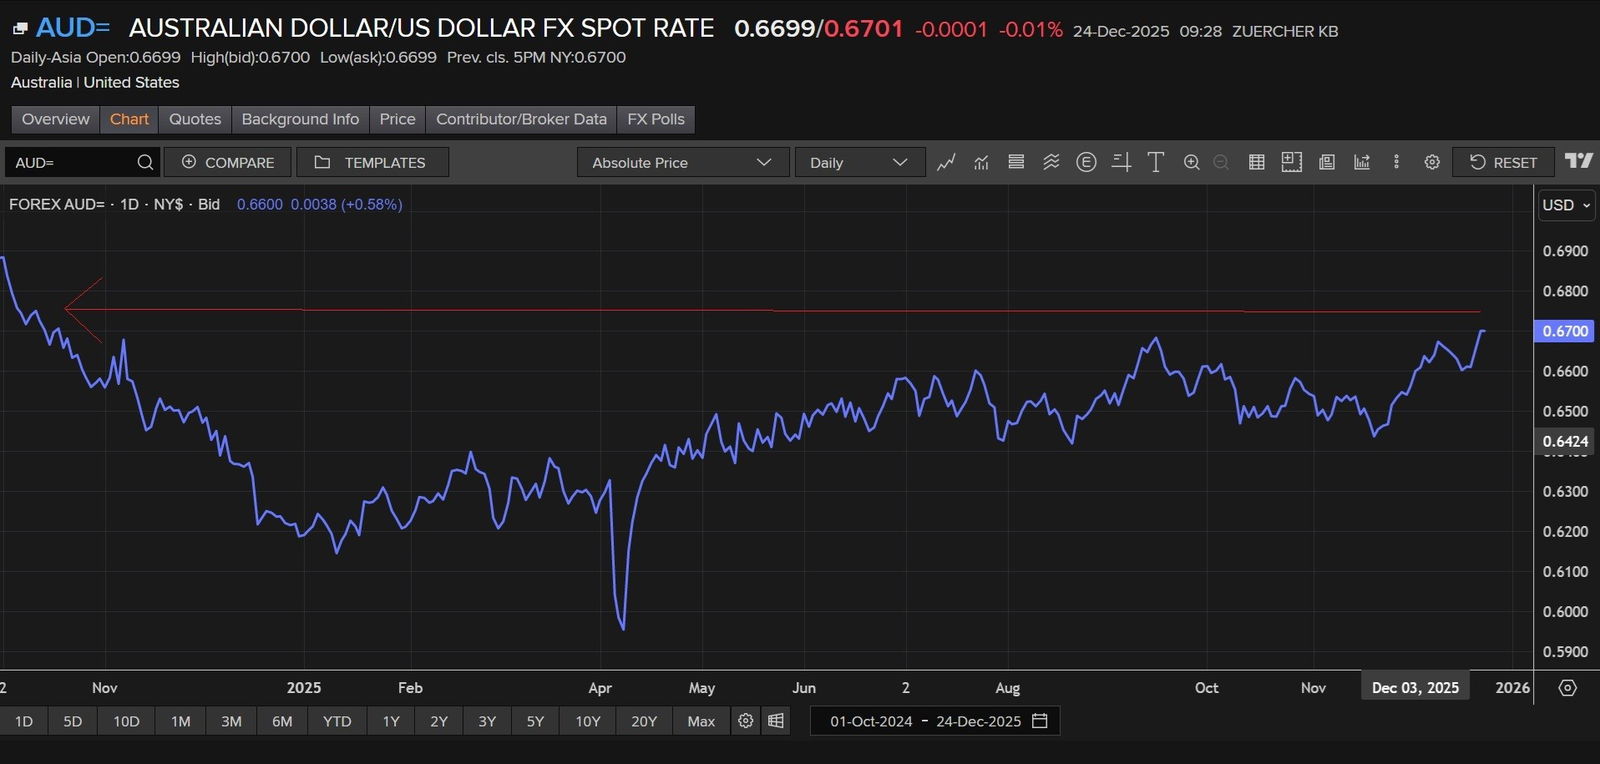Viewport: 1600px width, 764px height.
Task: Open the Daily interval dropdown
Action: tap(859, 162)
